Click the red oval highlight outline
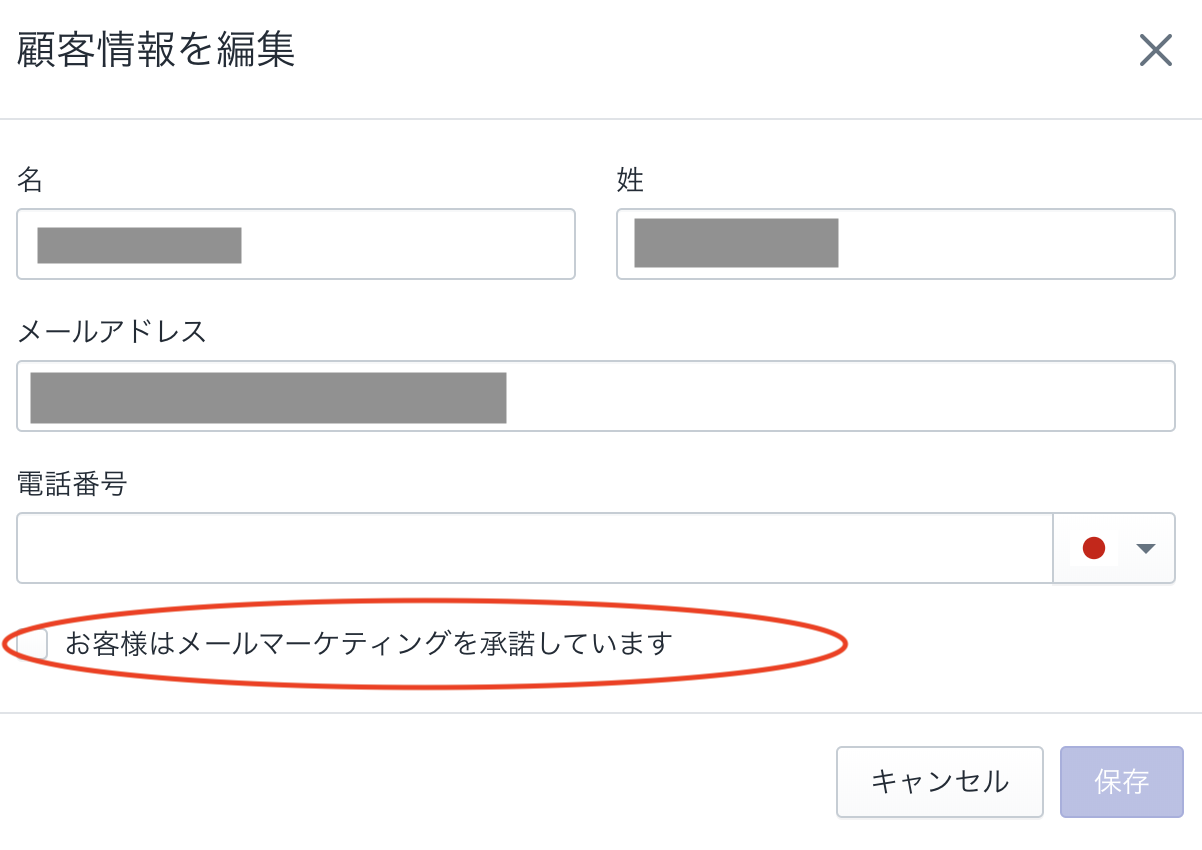The height and width of the screenshot is (850, 1202). (845, 645)
